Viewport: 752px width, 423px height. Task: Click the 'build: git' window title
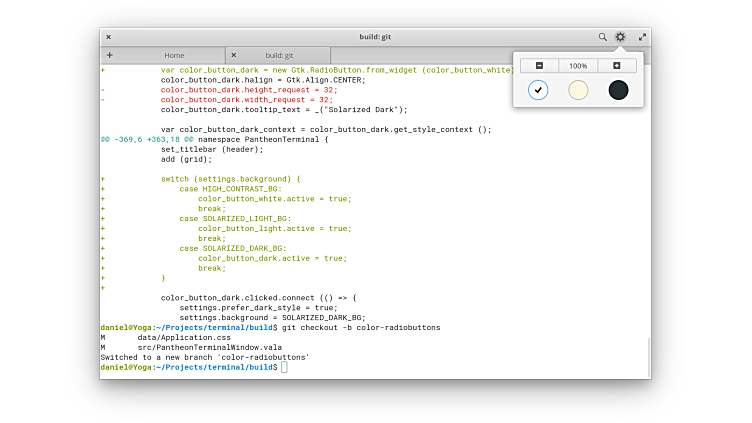coord(376,37)
